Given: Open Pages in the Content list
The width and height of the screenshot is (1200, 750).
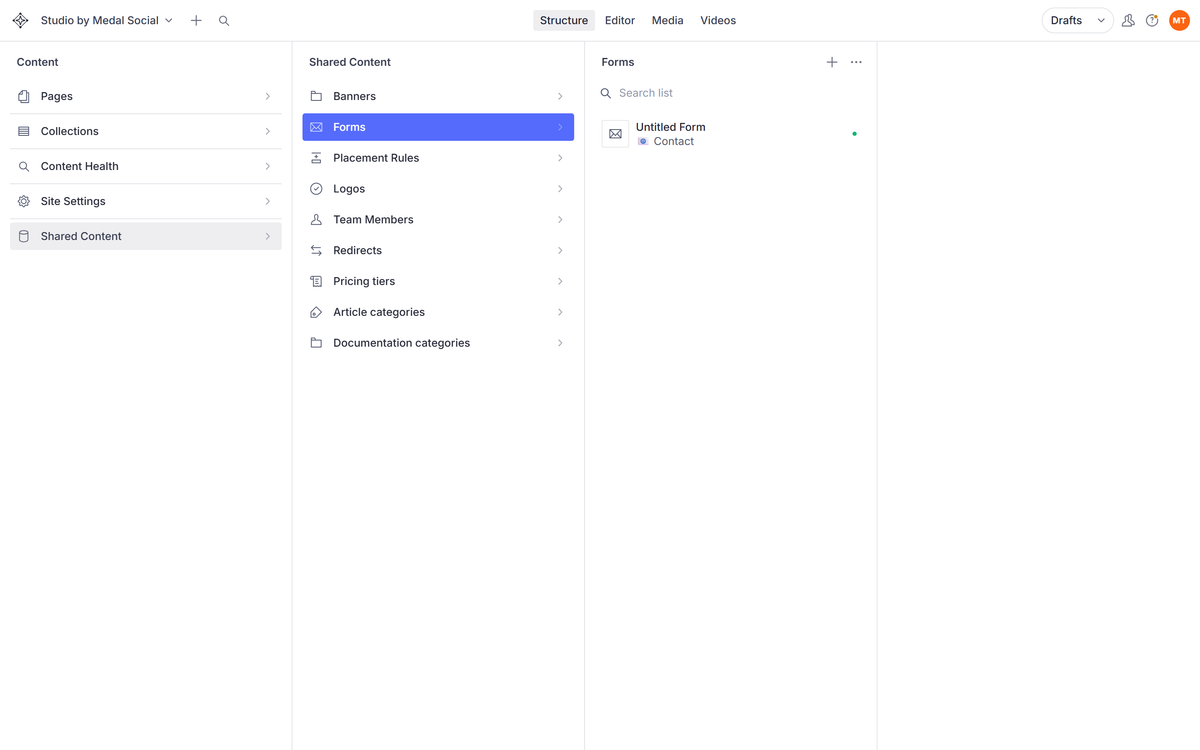Looking at the screenshot, I should point(146,96).
